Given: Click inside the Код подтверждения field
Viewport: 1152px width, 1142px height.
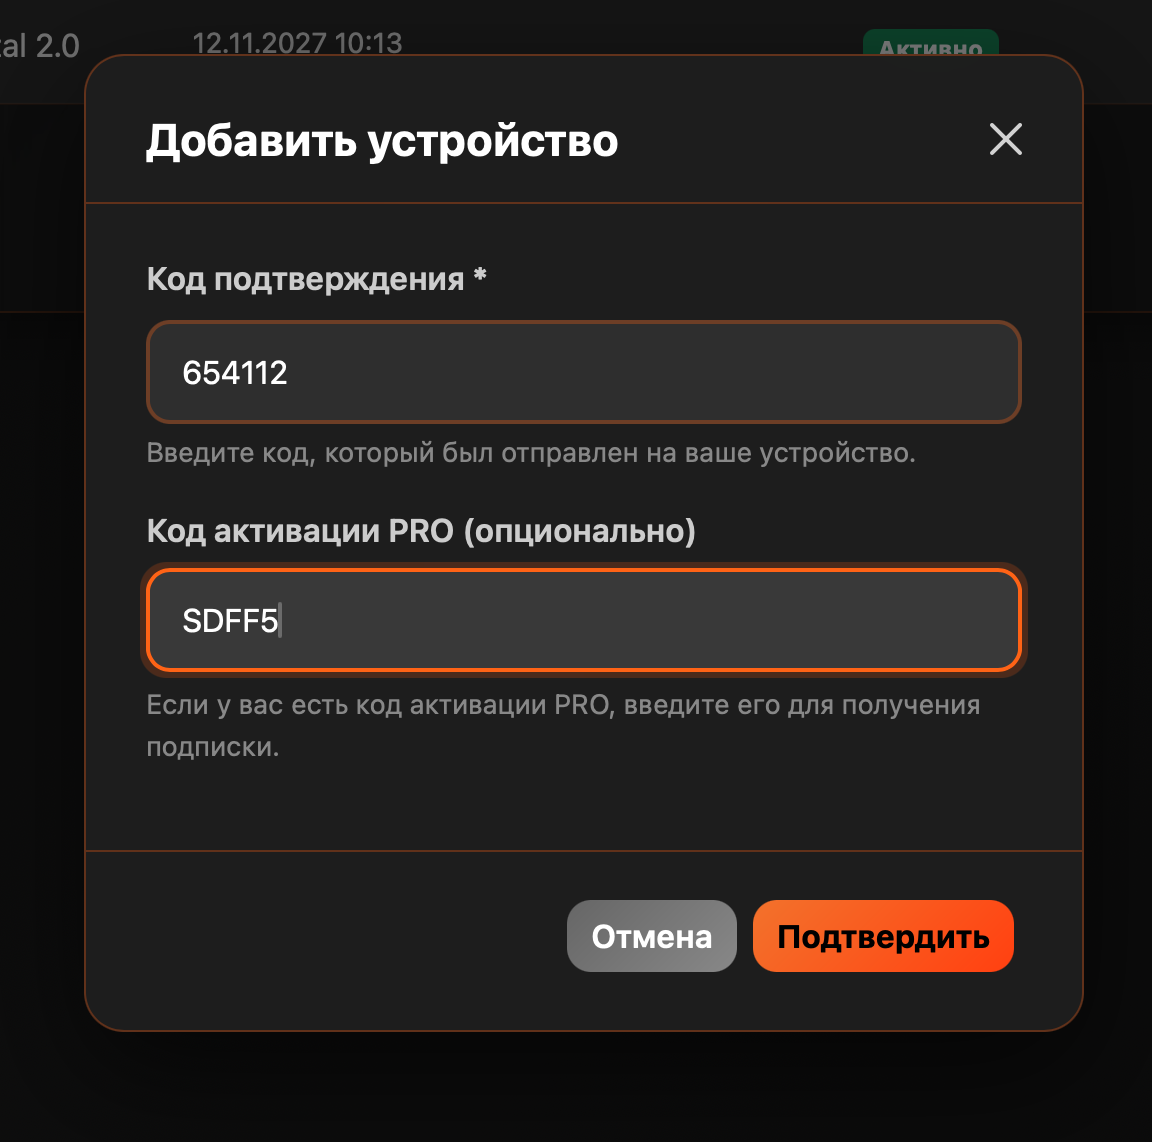Looking at the screenshot, I should click(x=583, y=372).
